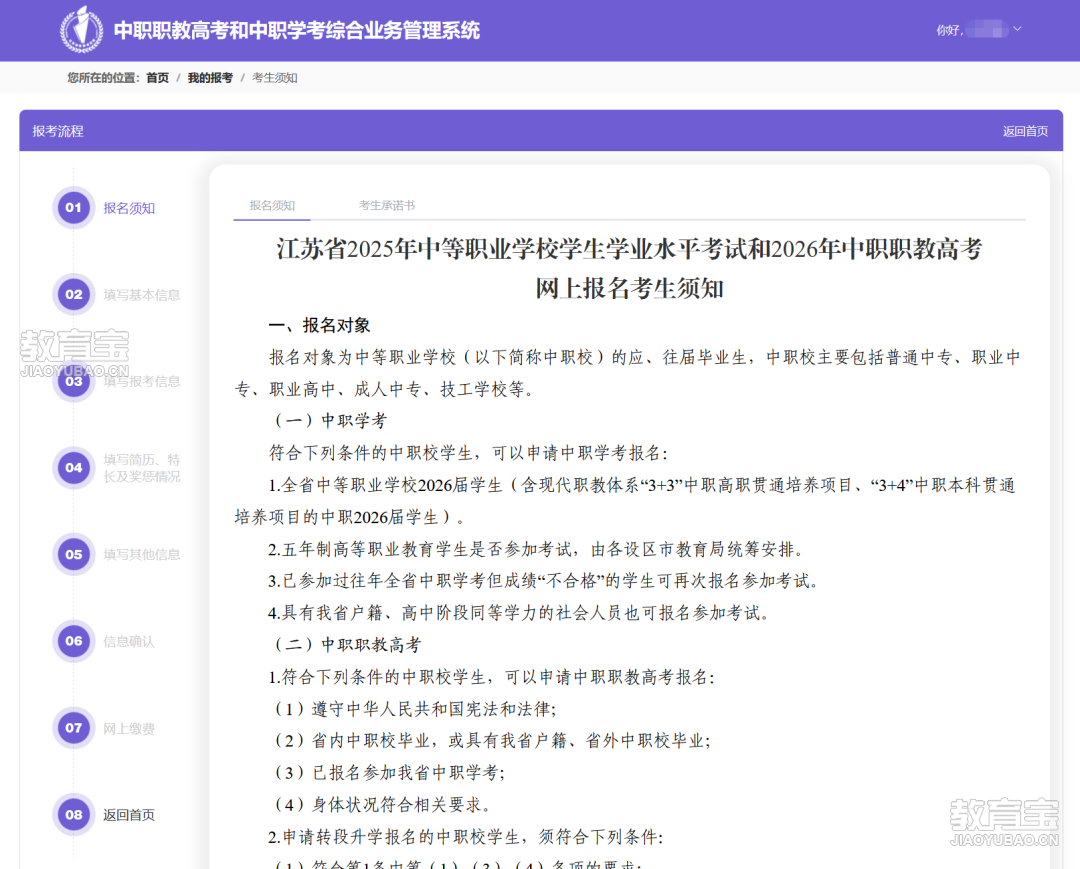Screen dimensions: 1080x869
Task: Click the 报考流程 panel header text
Action: coord(58,131)
